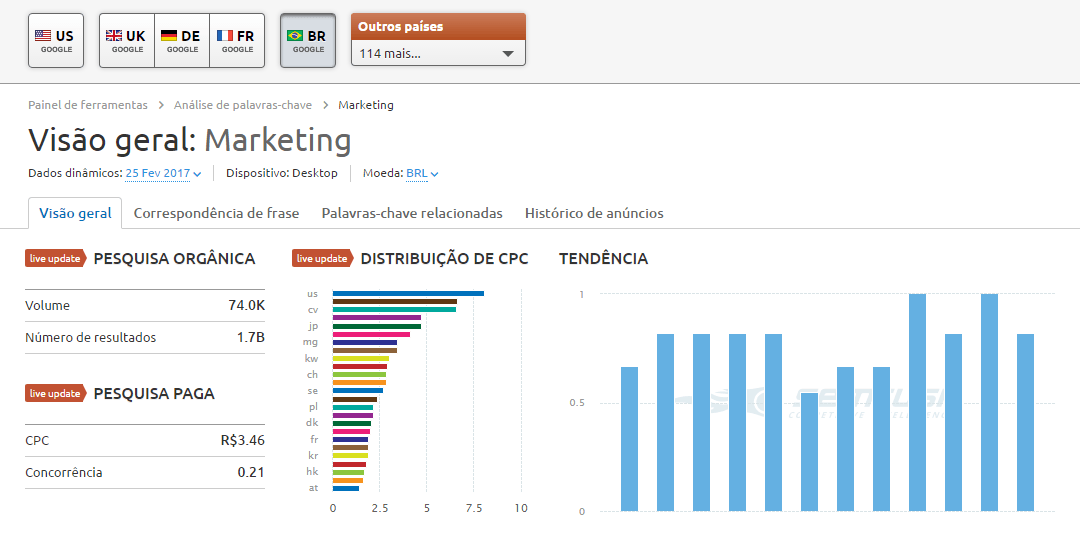Select the FR Google database button
1080x536 pixels.
point(237,41)
